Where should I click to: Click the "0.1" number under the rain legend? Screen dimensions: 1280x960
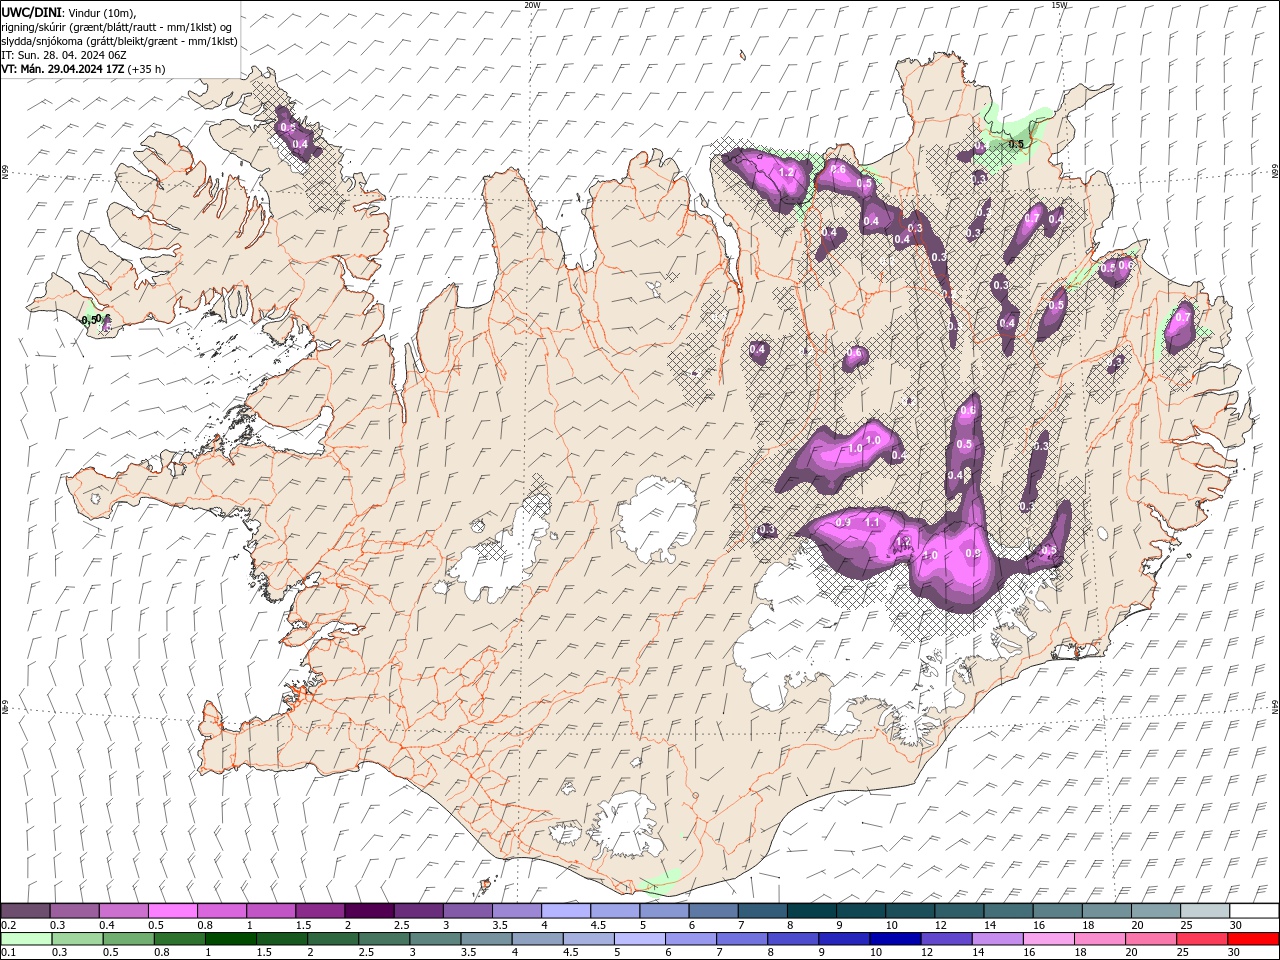(x=10, y=953)
